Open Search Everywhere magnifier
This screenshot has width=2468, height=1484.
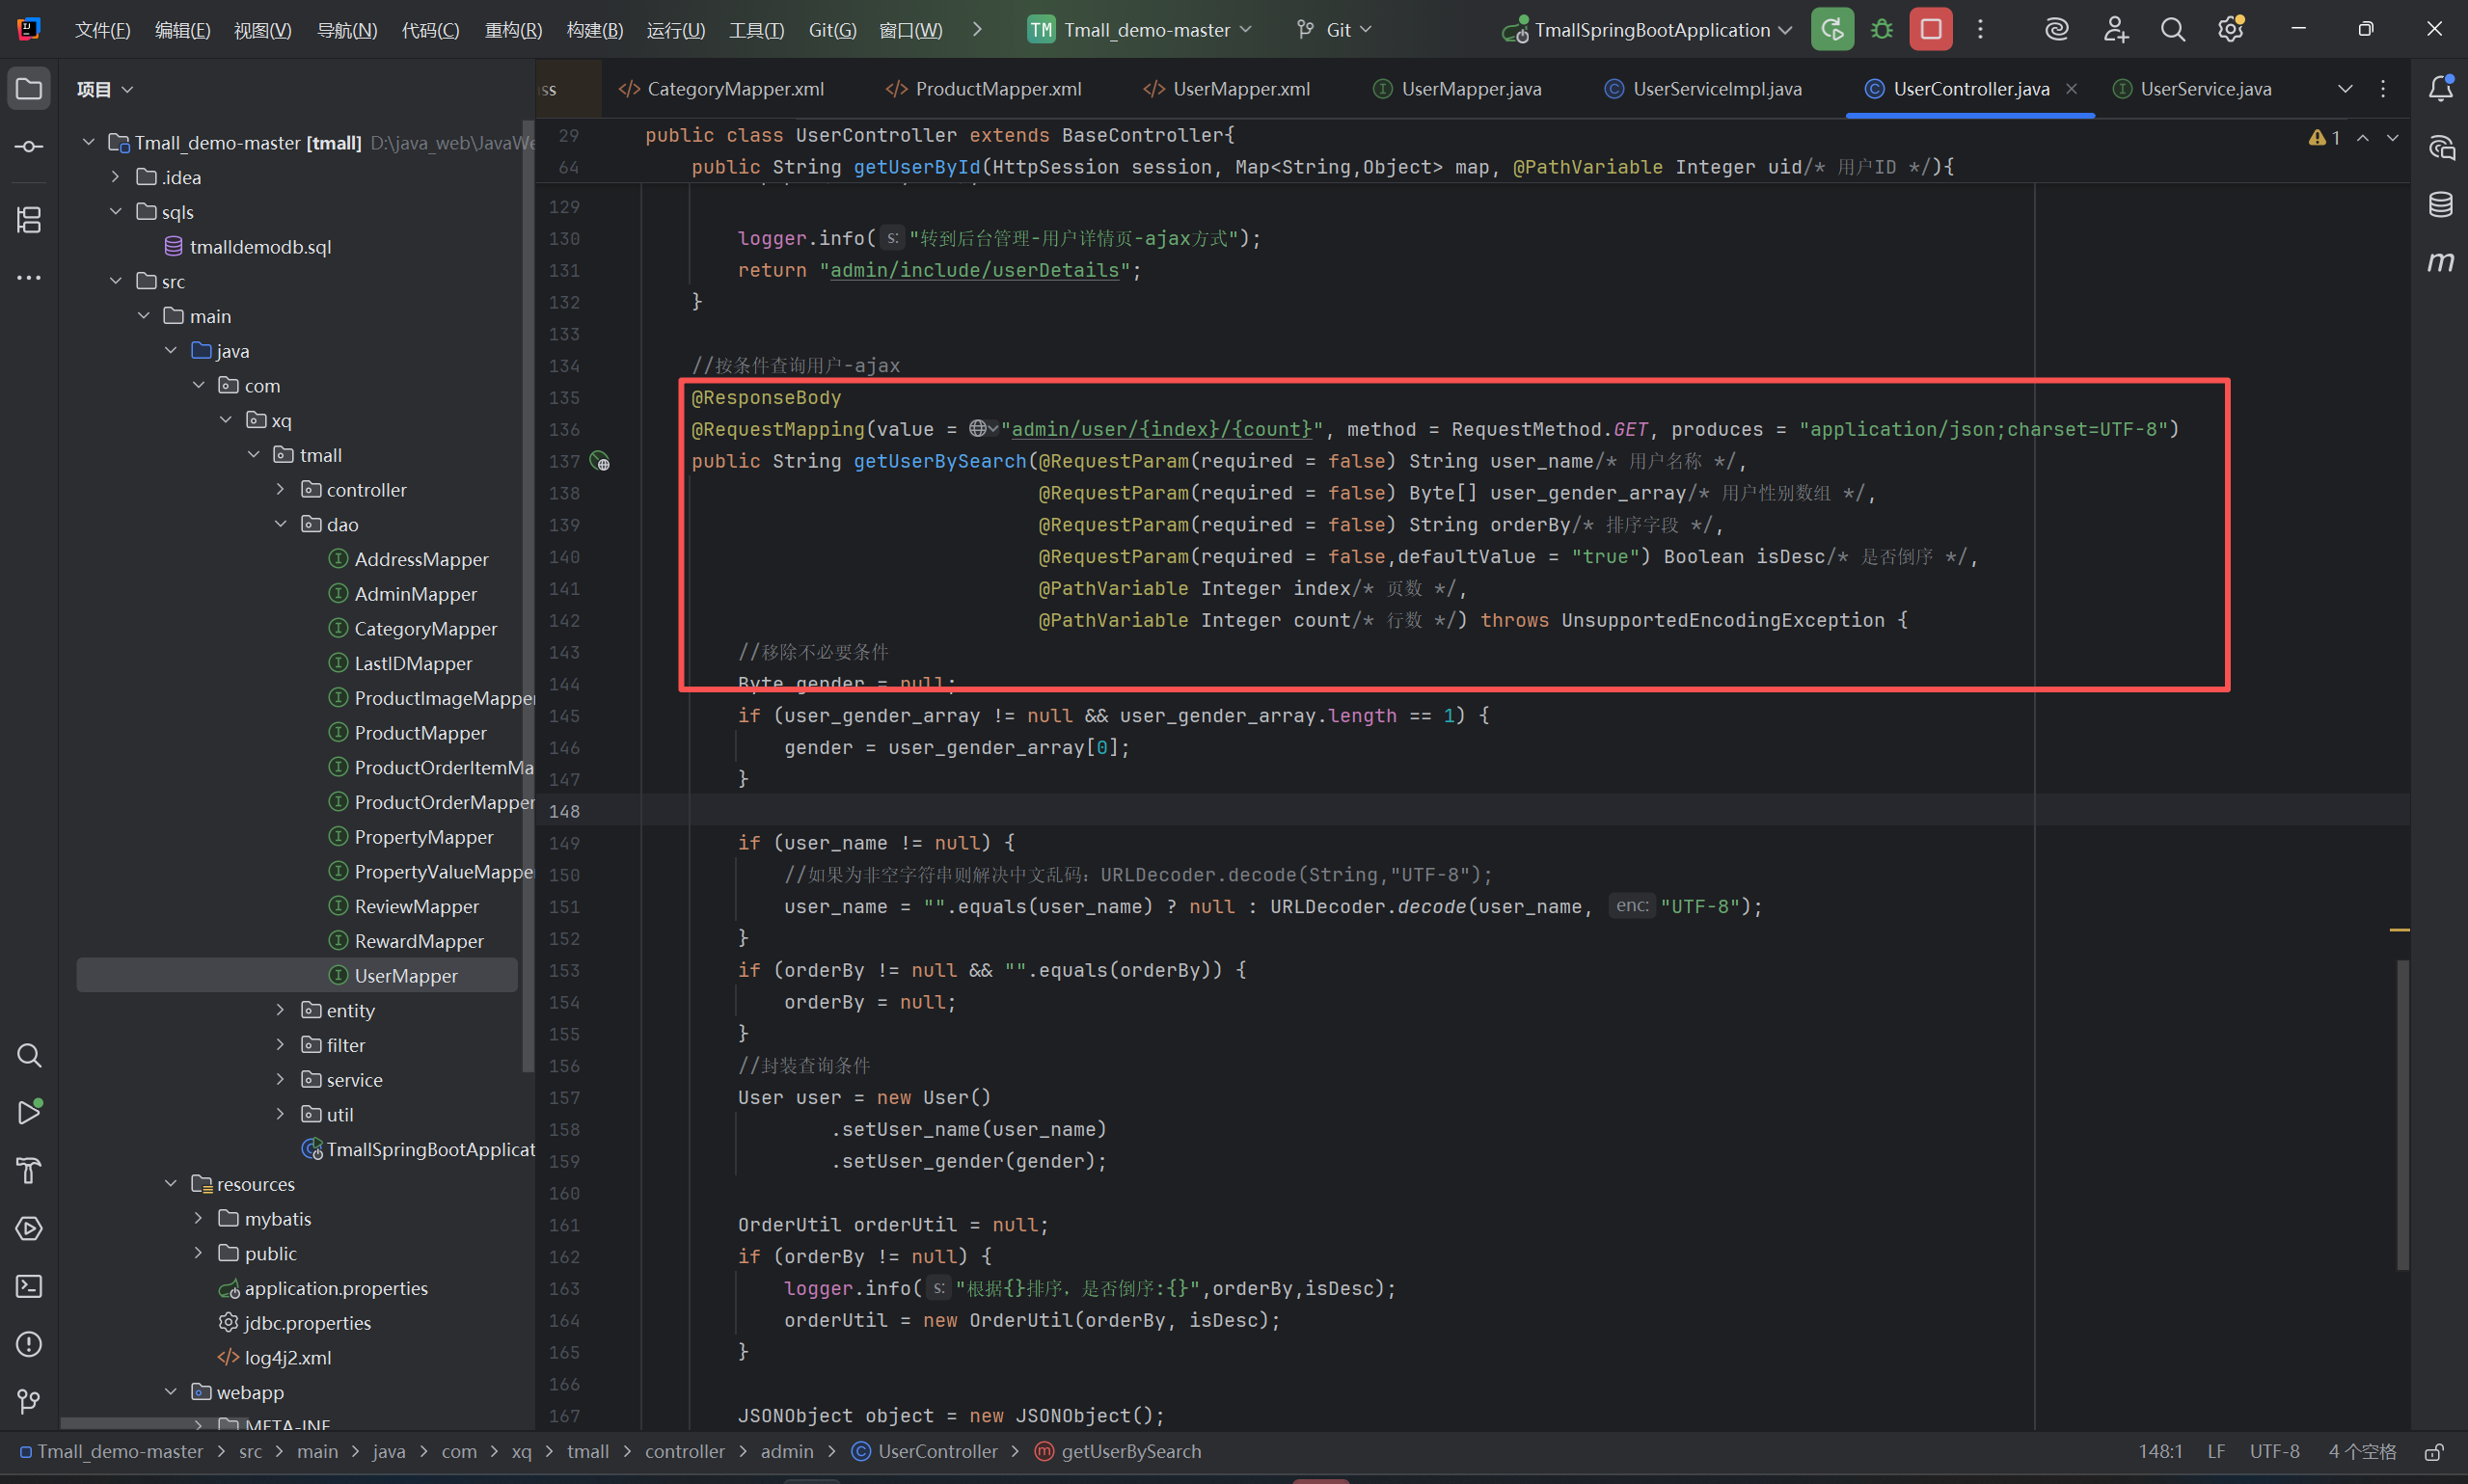click(x=2172, y=30)
